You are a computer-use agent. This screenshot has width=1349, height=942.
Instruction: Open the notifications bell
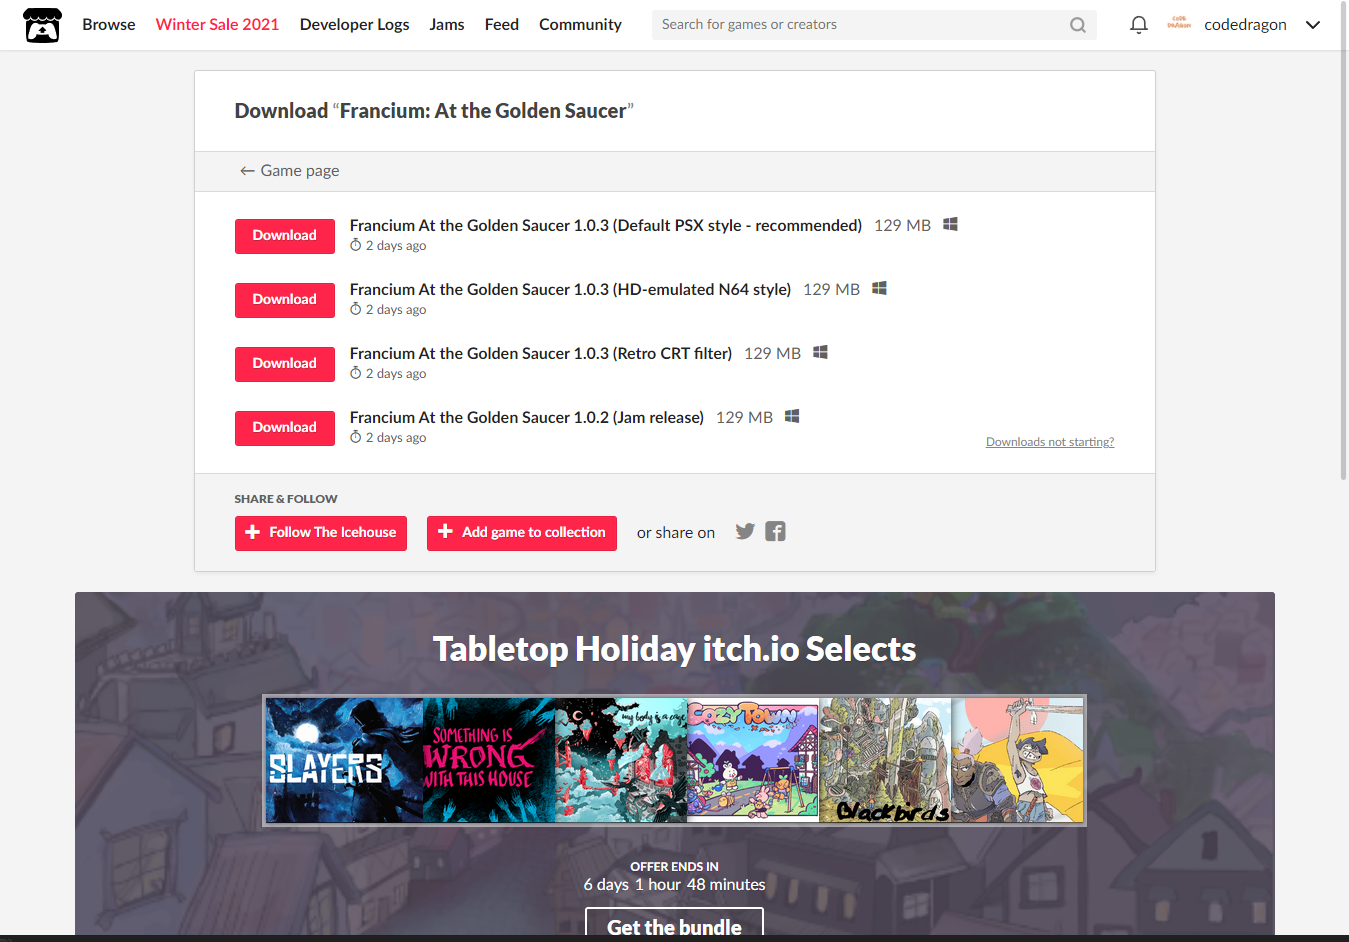coord(1138,25)
